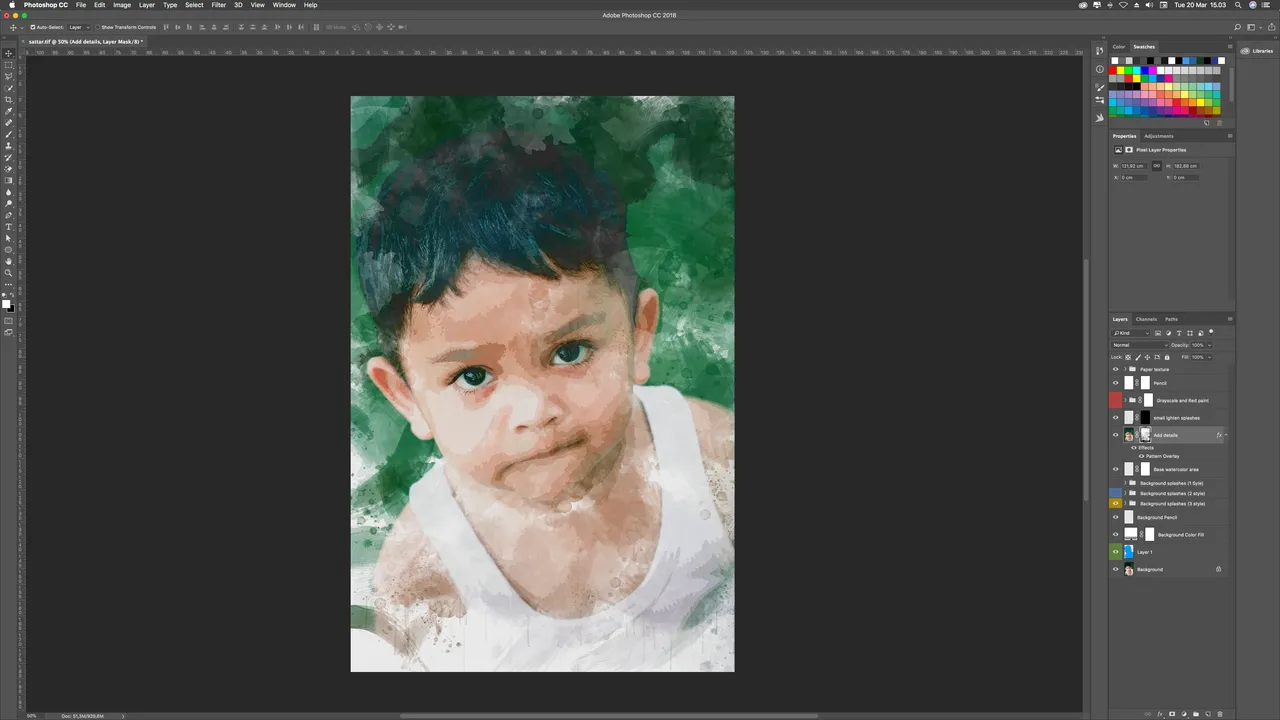Screen dimensions: 1280x720
Task: Open the Filter menu
Action: click(218, 5)
